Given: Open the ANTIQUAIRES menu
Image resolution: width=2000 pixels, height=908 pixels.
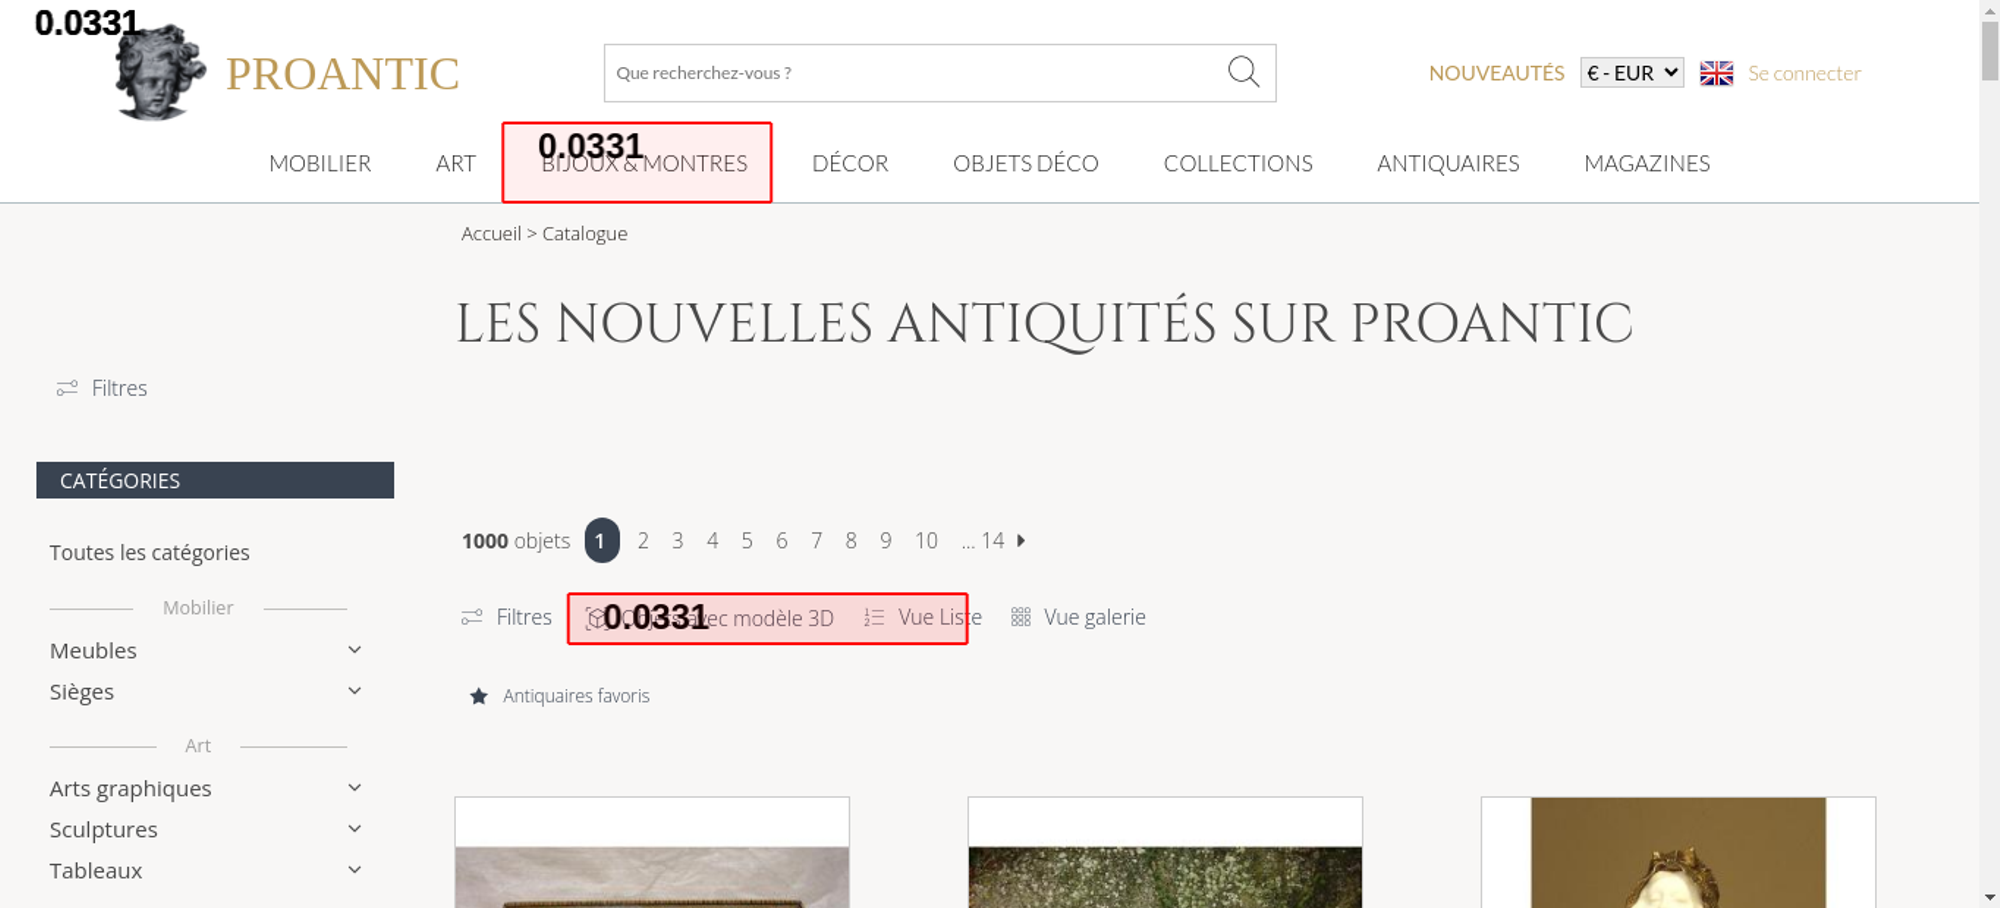Looking at the screenshot, I should (x=1448, y=163).
